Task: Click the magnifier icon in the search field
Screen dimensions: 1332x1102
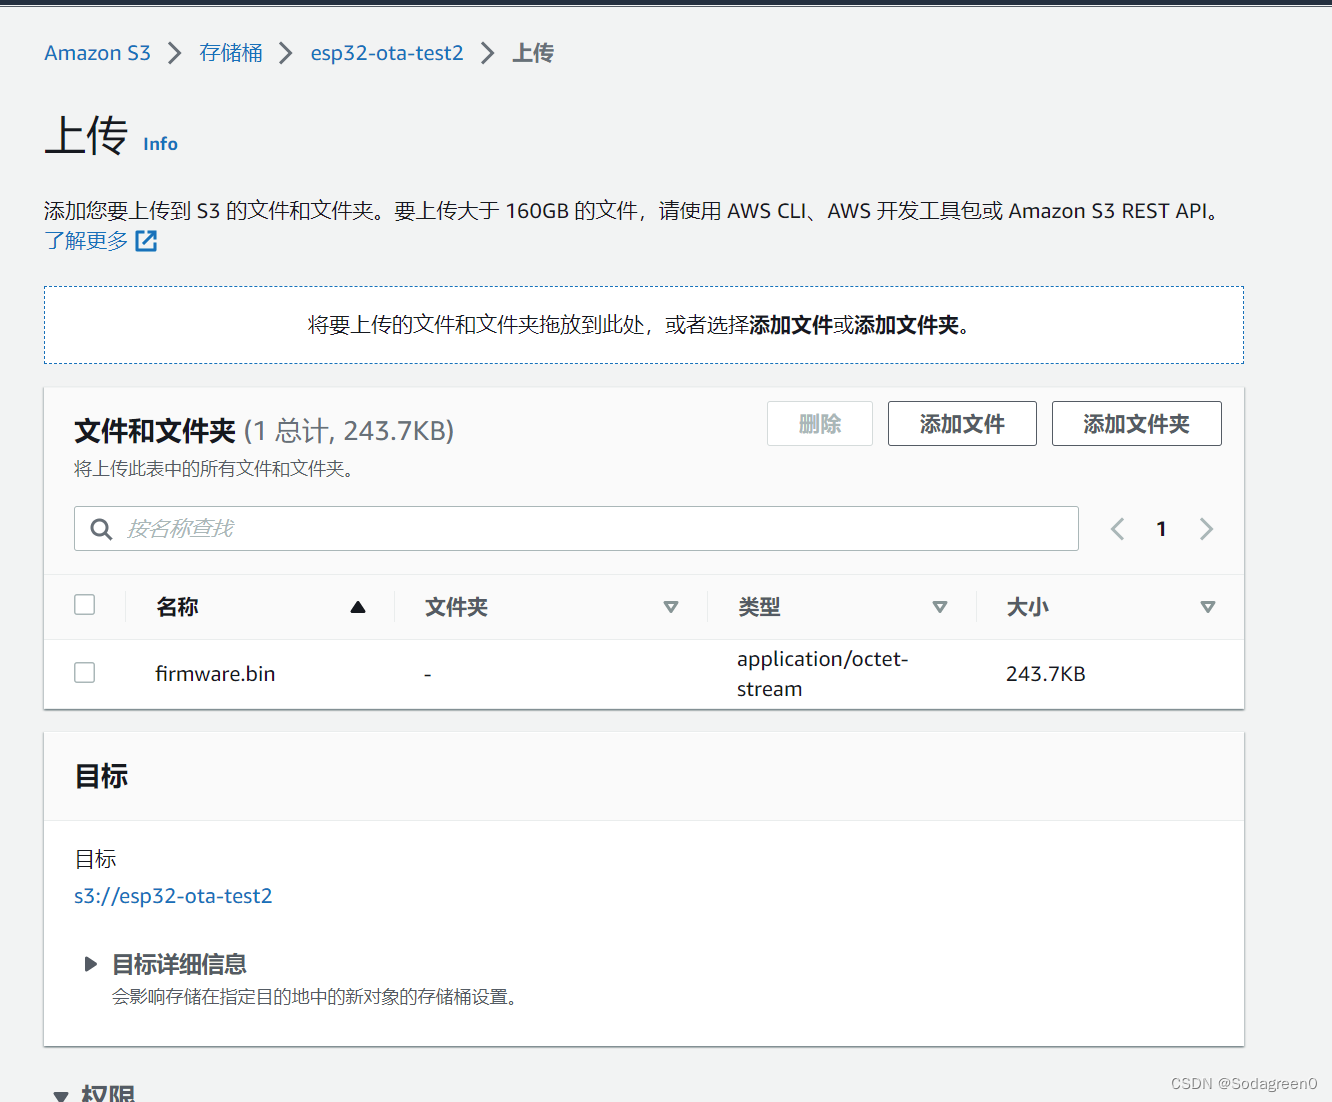Action: (x=101, y=528)
